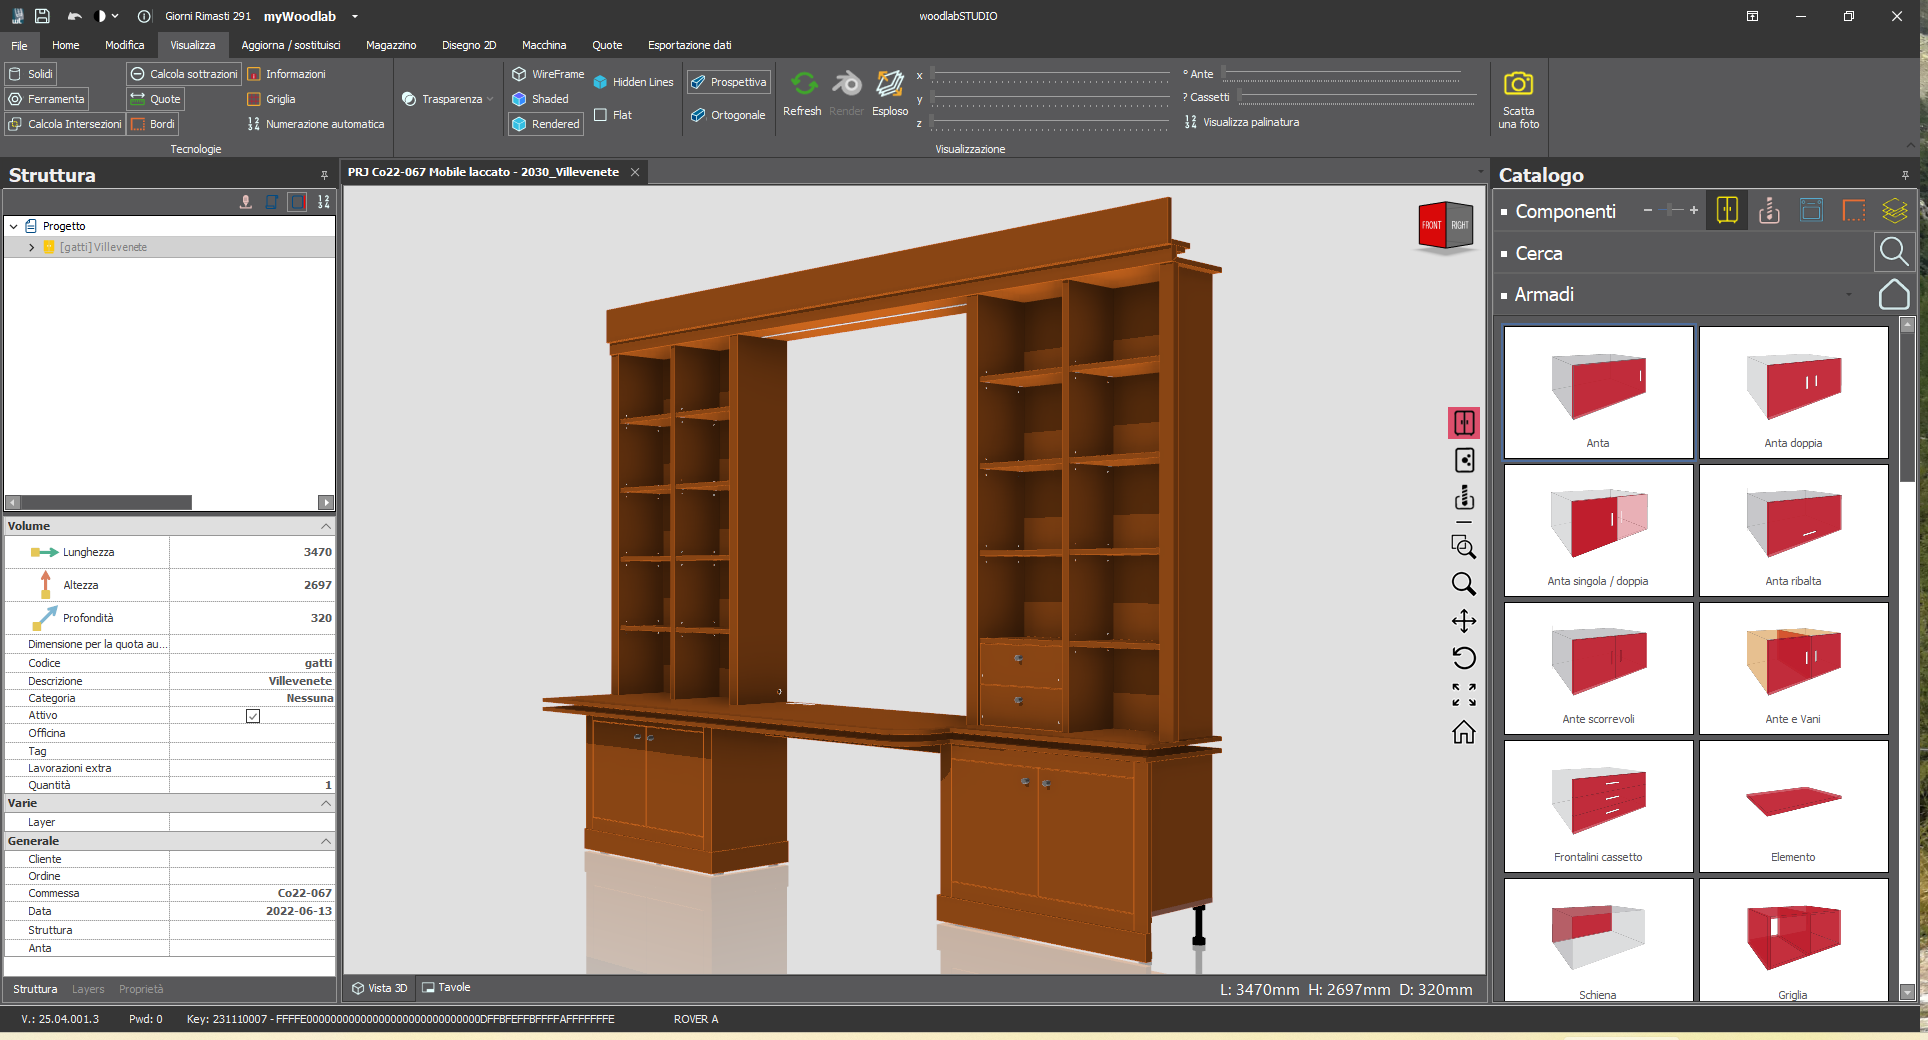Select the pan/move viewport tool

click(1464, 621)
